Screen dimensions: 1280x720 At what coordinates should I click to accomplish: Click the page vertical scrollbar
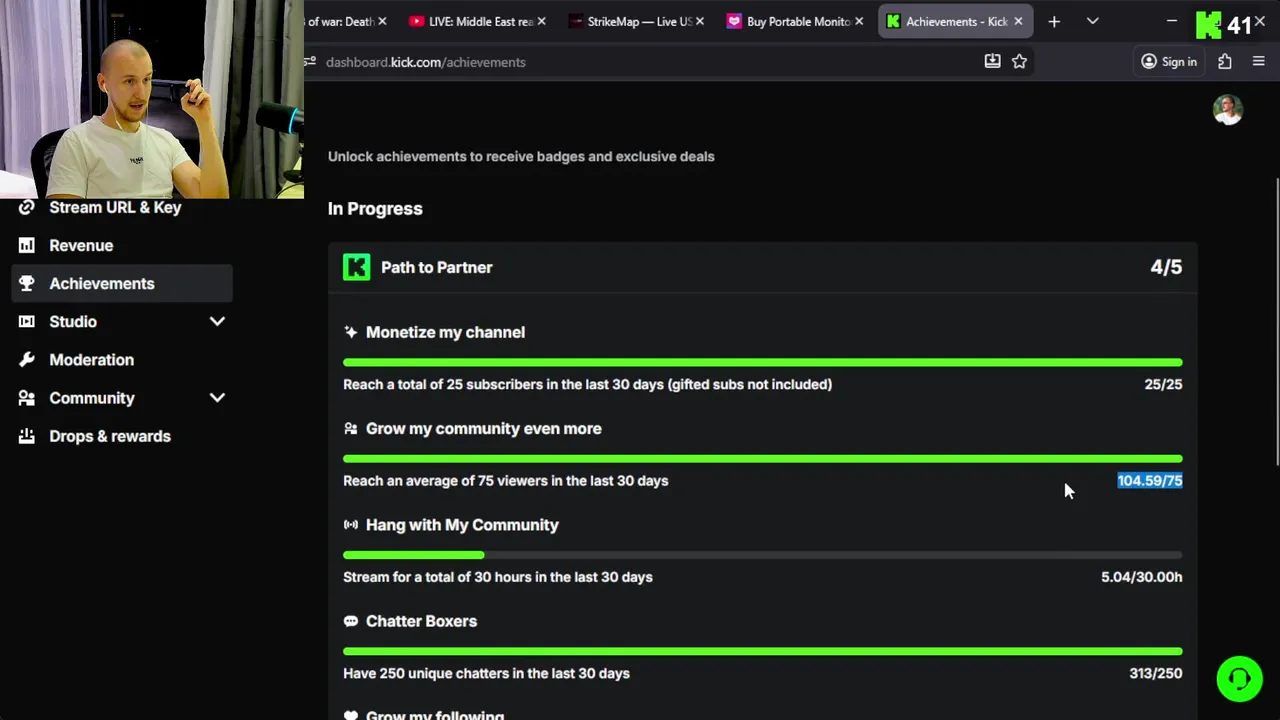click(1276, 322)
